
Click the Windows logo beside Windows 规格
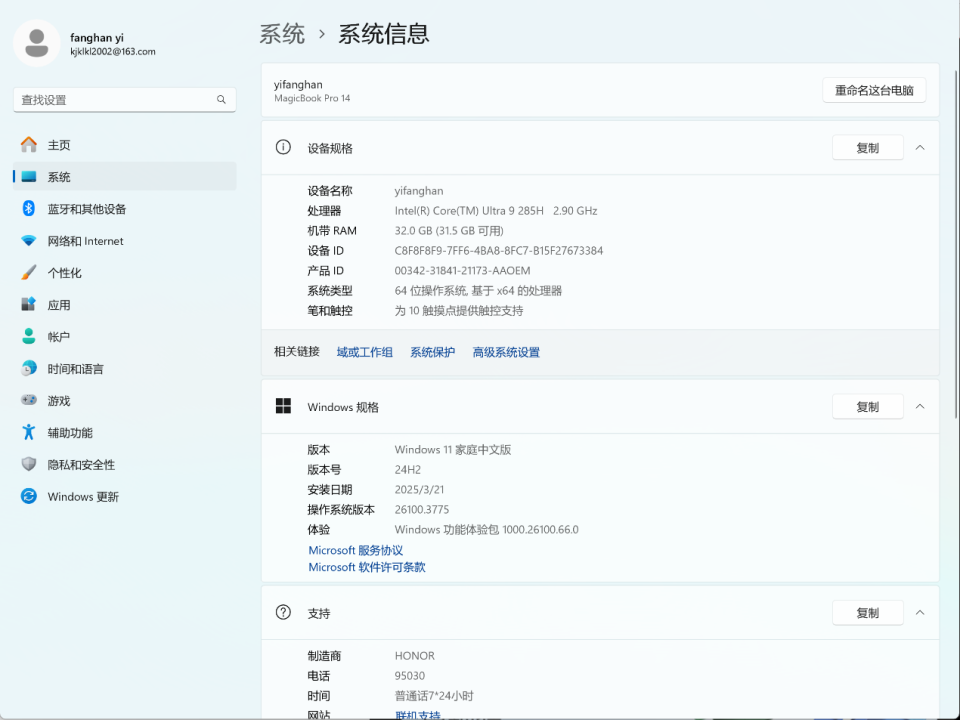283,406
